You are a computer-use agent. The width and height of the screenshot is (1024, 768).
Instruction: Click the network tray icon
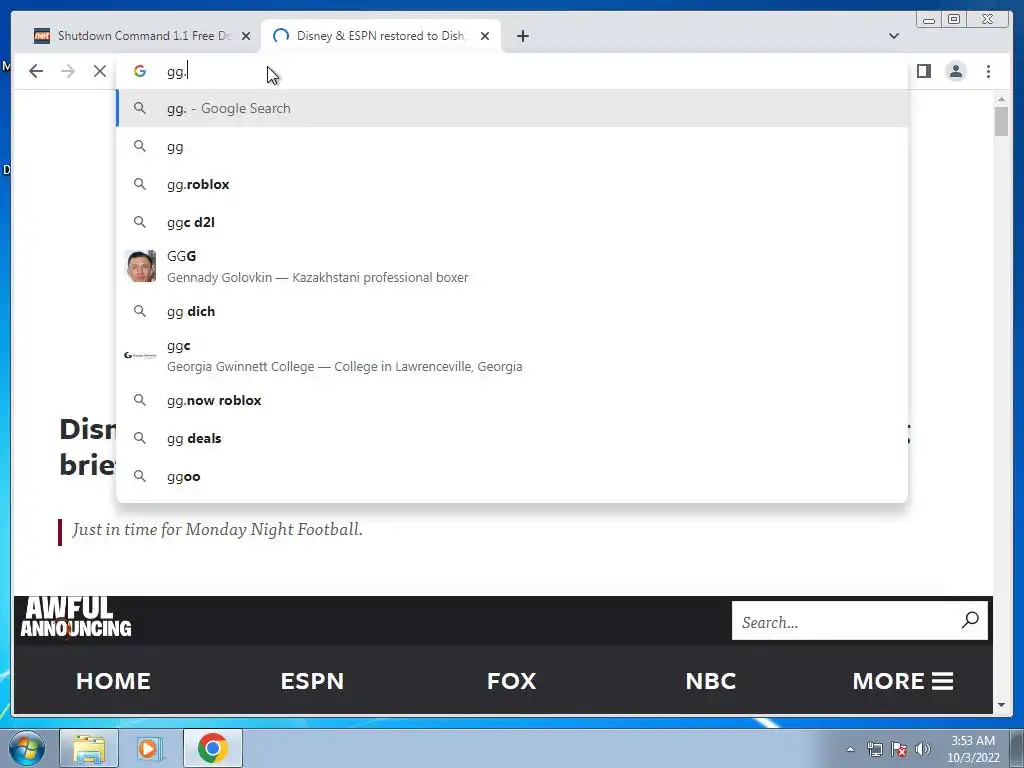tap(874, 749)
